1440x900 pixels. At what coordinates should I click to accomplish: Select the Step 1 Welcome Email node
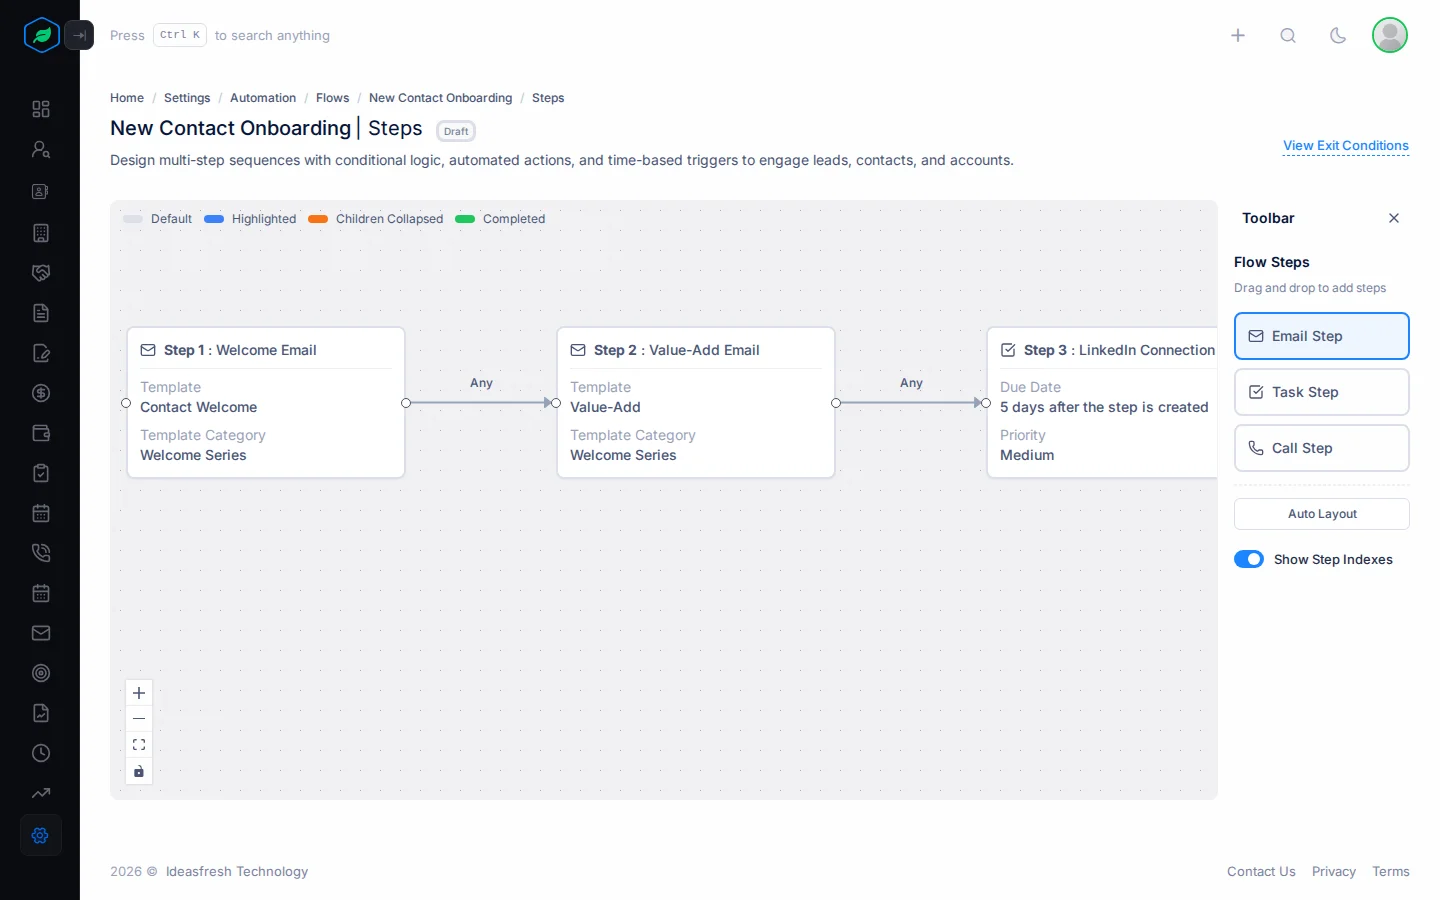[266, 403]
